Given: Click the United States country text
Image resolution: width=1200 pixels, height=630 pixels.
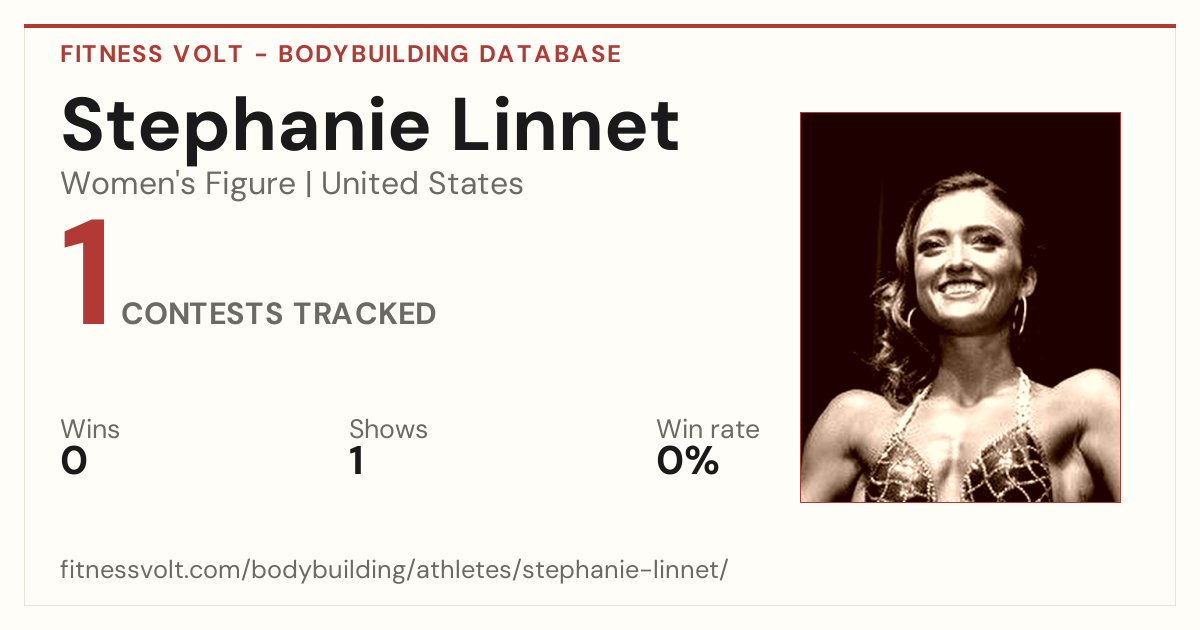Looking at the screenshot, I should pos(422,184).
